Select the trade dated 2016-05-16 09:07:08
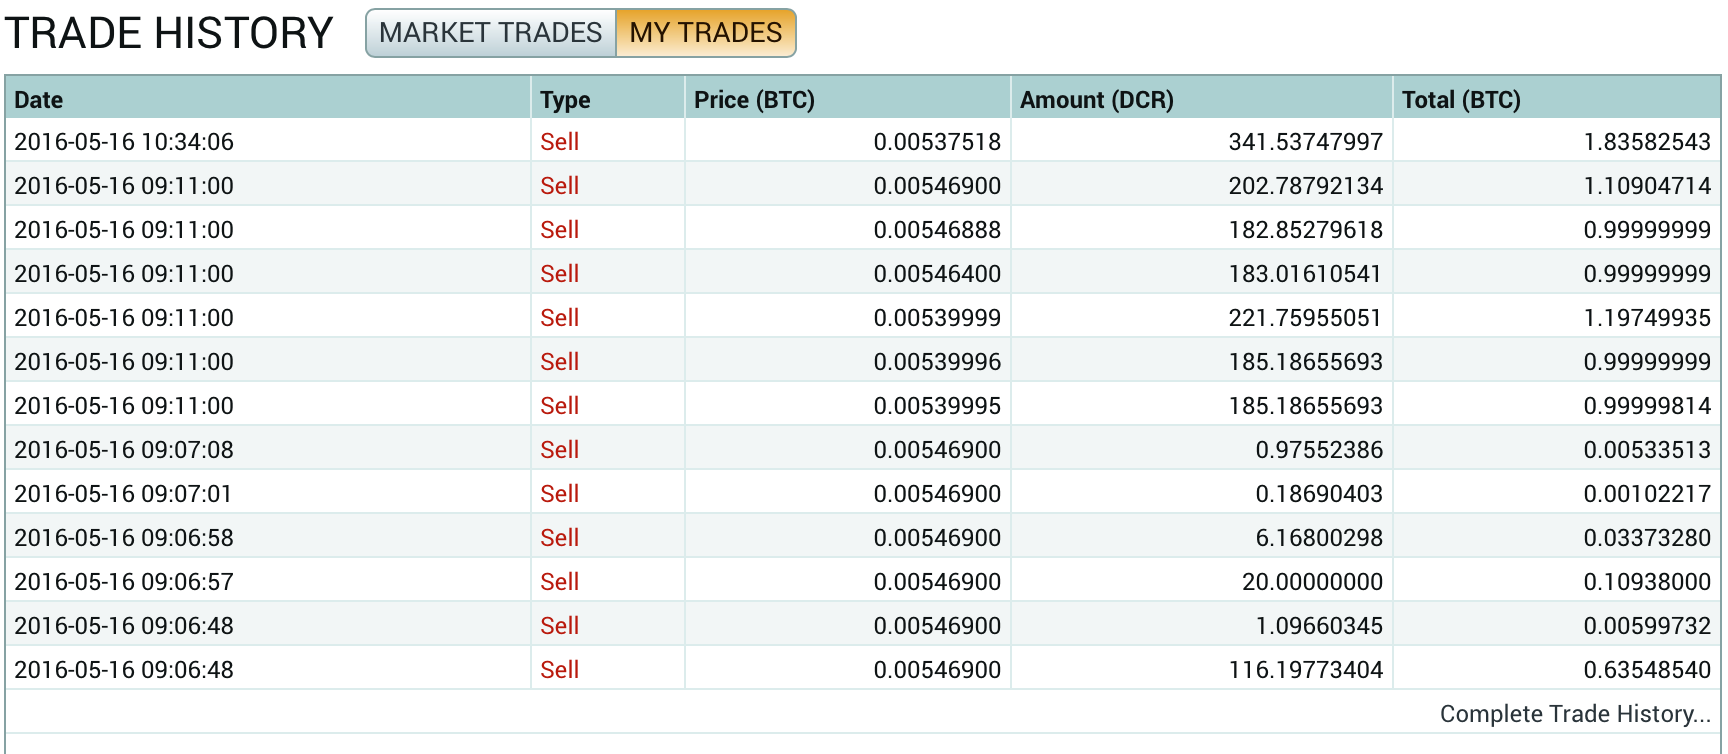 point(124,450)
